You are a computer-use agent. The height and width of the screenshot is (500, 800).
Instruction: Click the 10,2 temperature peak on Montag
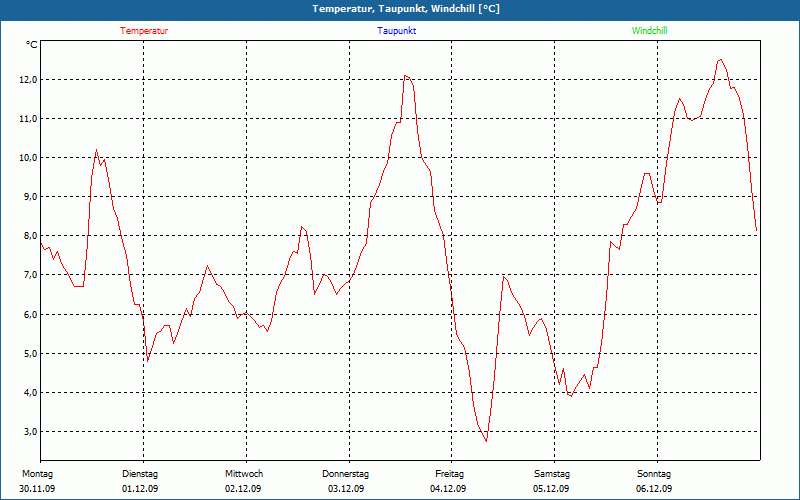(x=96, y=149)
